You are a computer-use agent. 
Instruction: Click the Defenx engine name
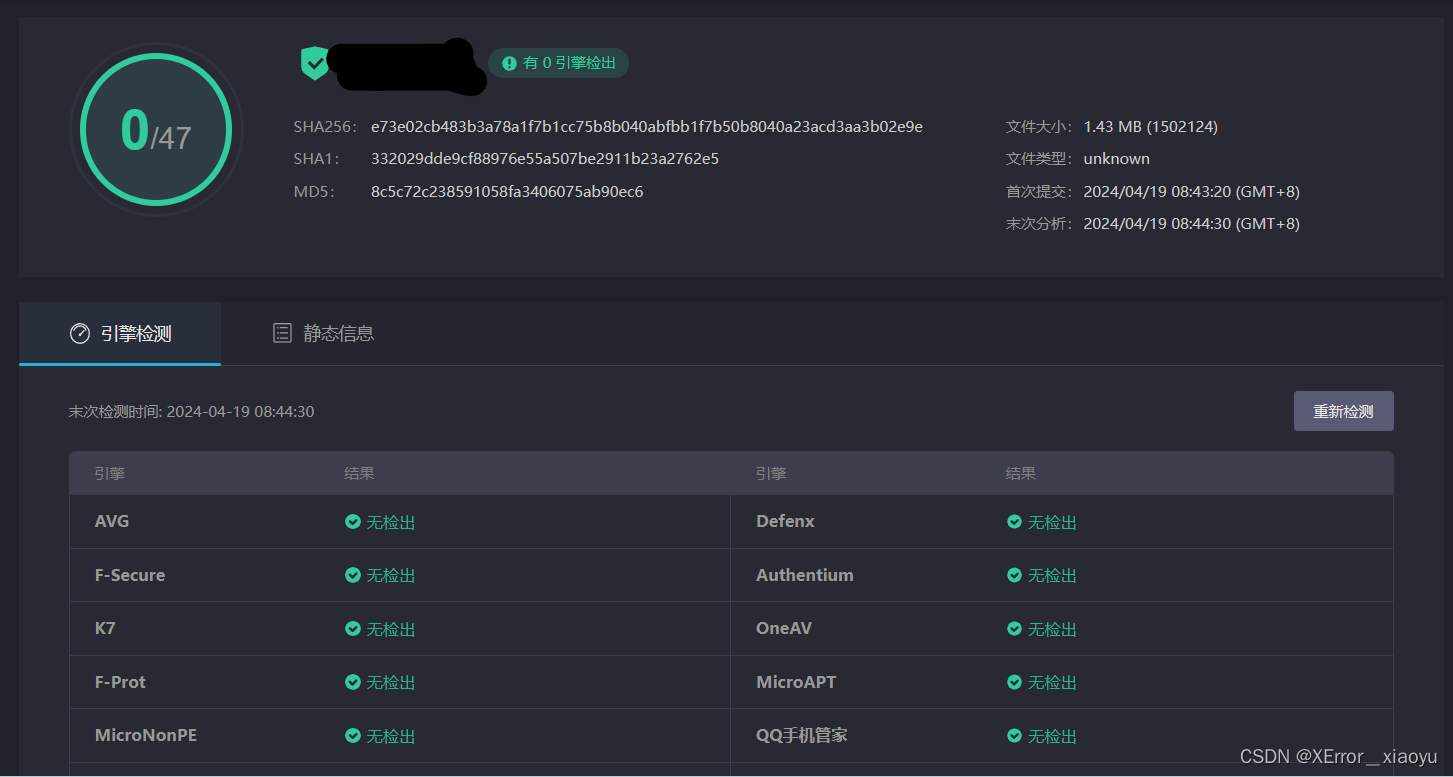[785, 521]
